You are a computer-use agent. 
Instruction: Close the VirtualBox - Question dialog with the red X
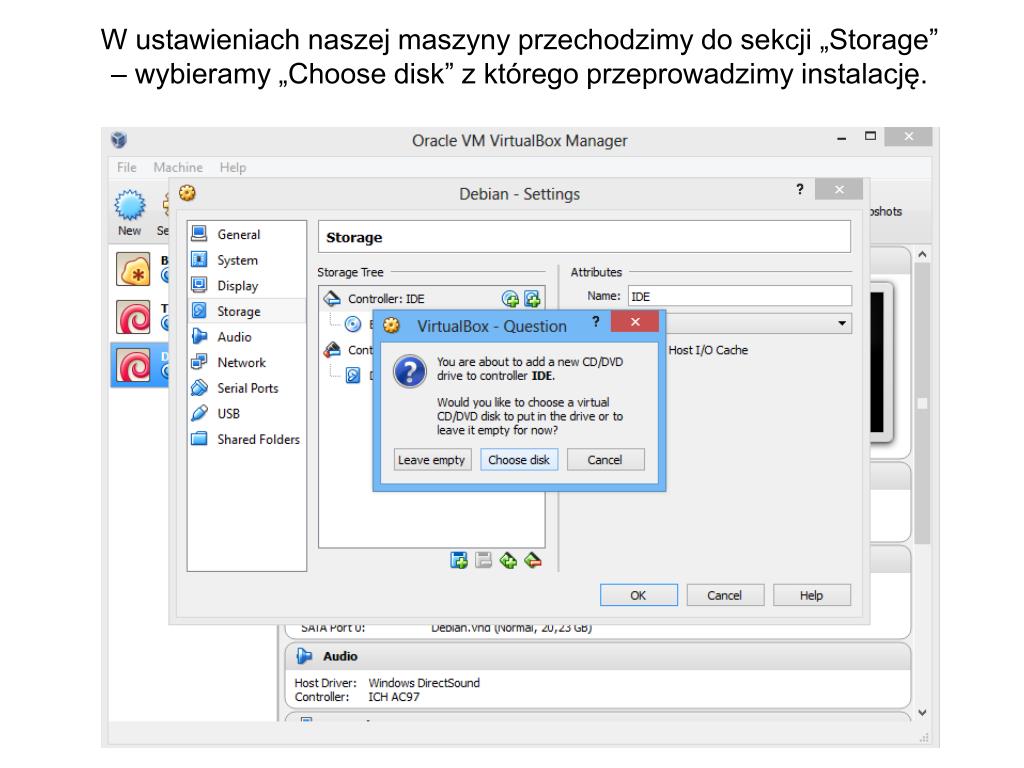pos(635,321)
